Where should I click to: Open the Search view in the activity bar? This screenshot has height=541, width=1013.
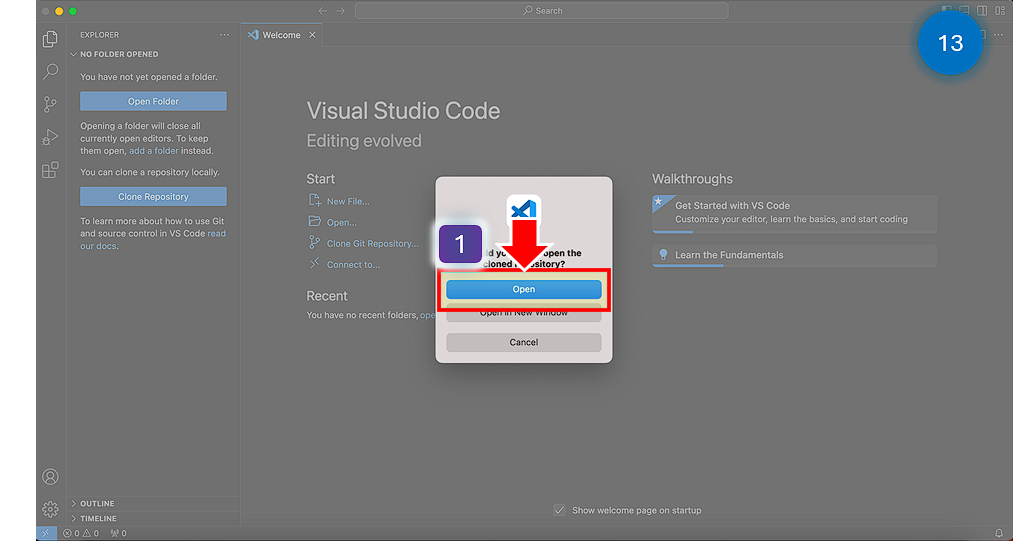(x=50, y=72)
